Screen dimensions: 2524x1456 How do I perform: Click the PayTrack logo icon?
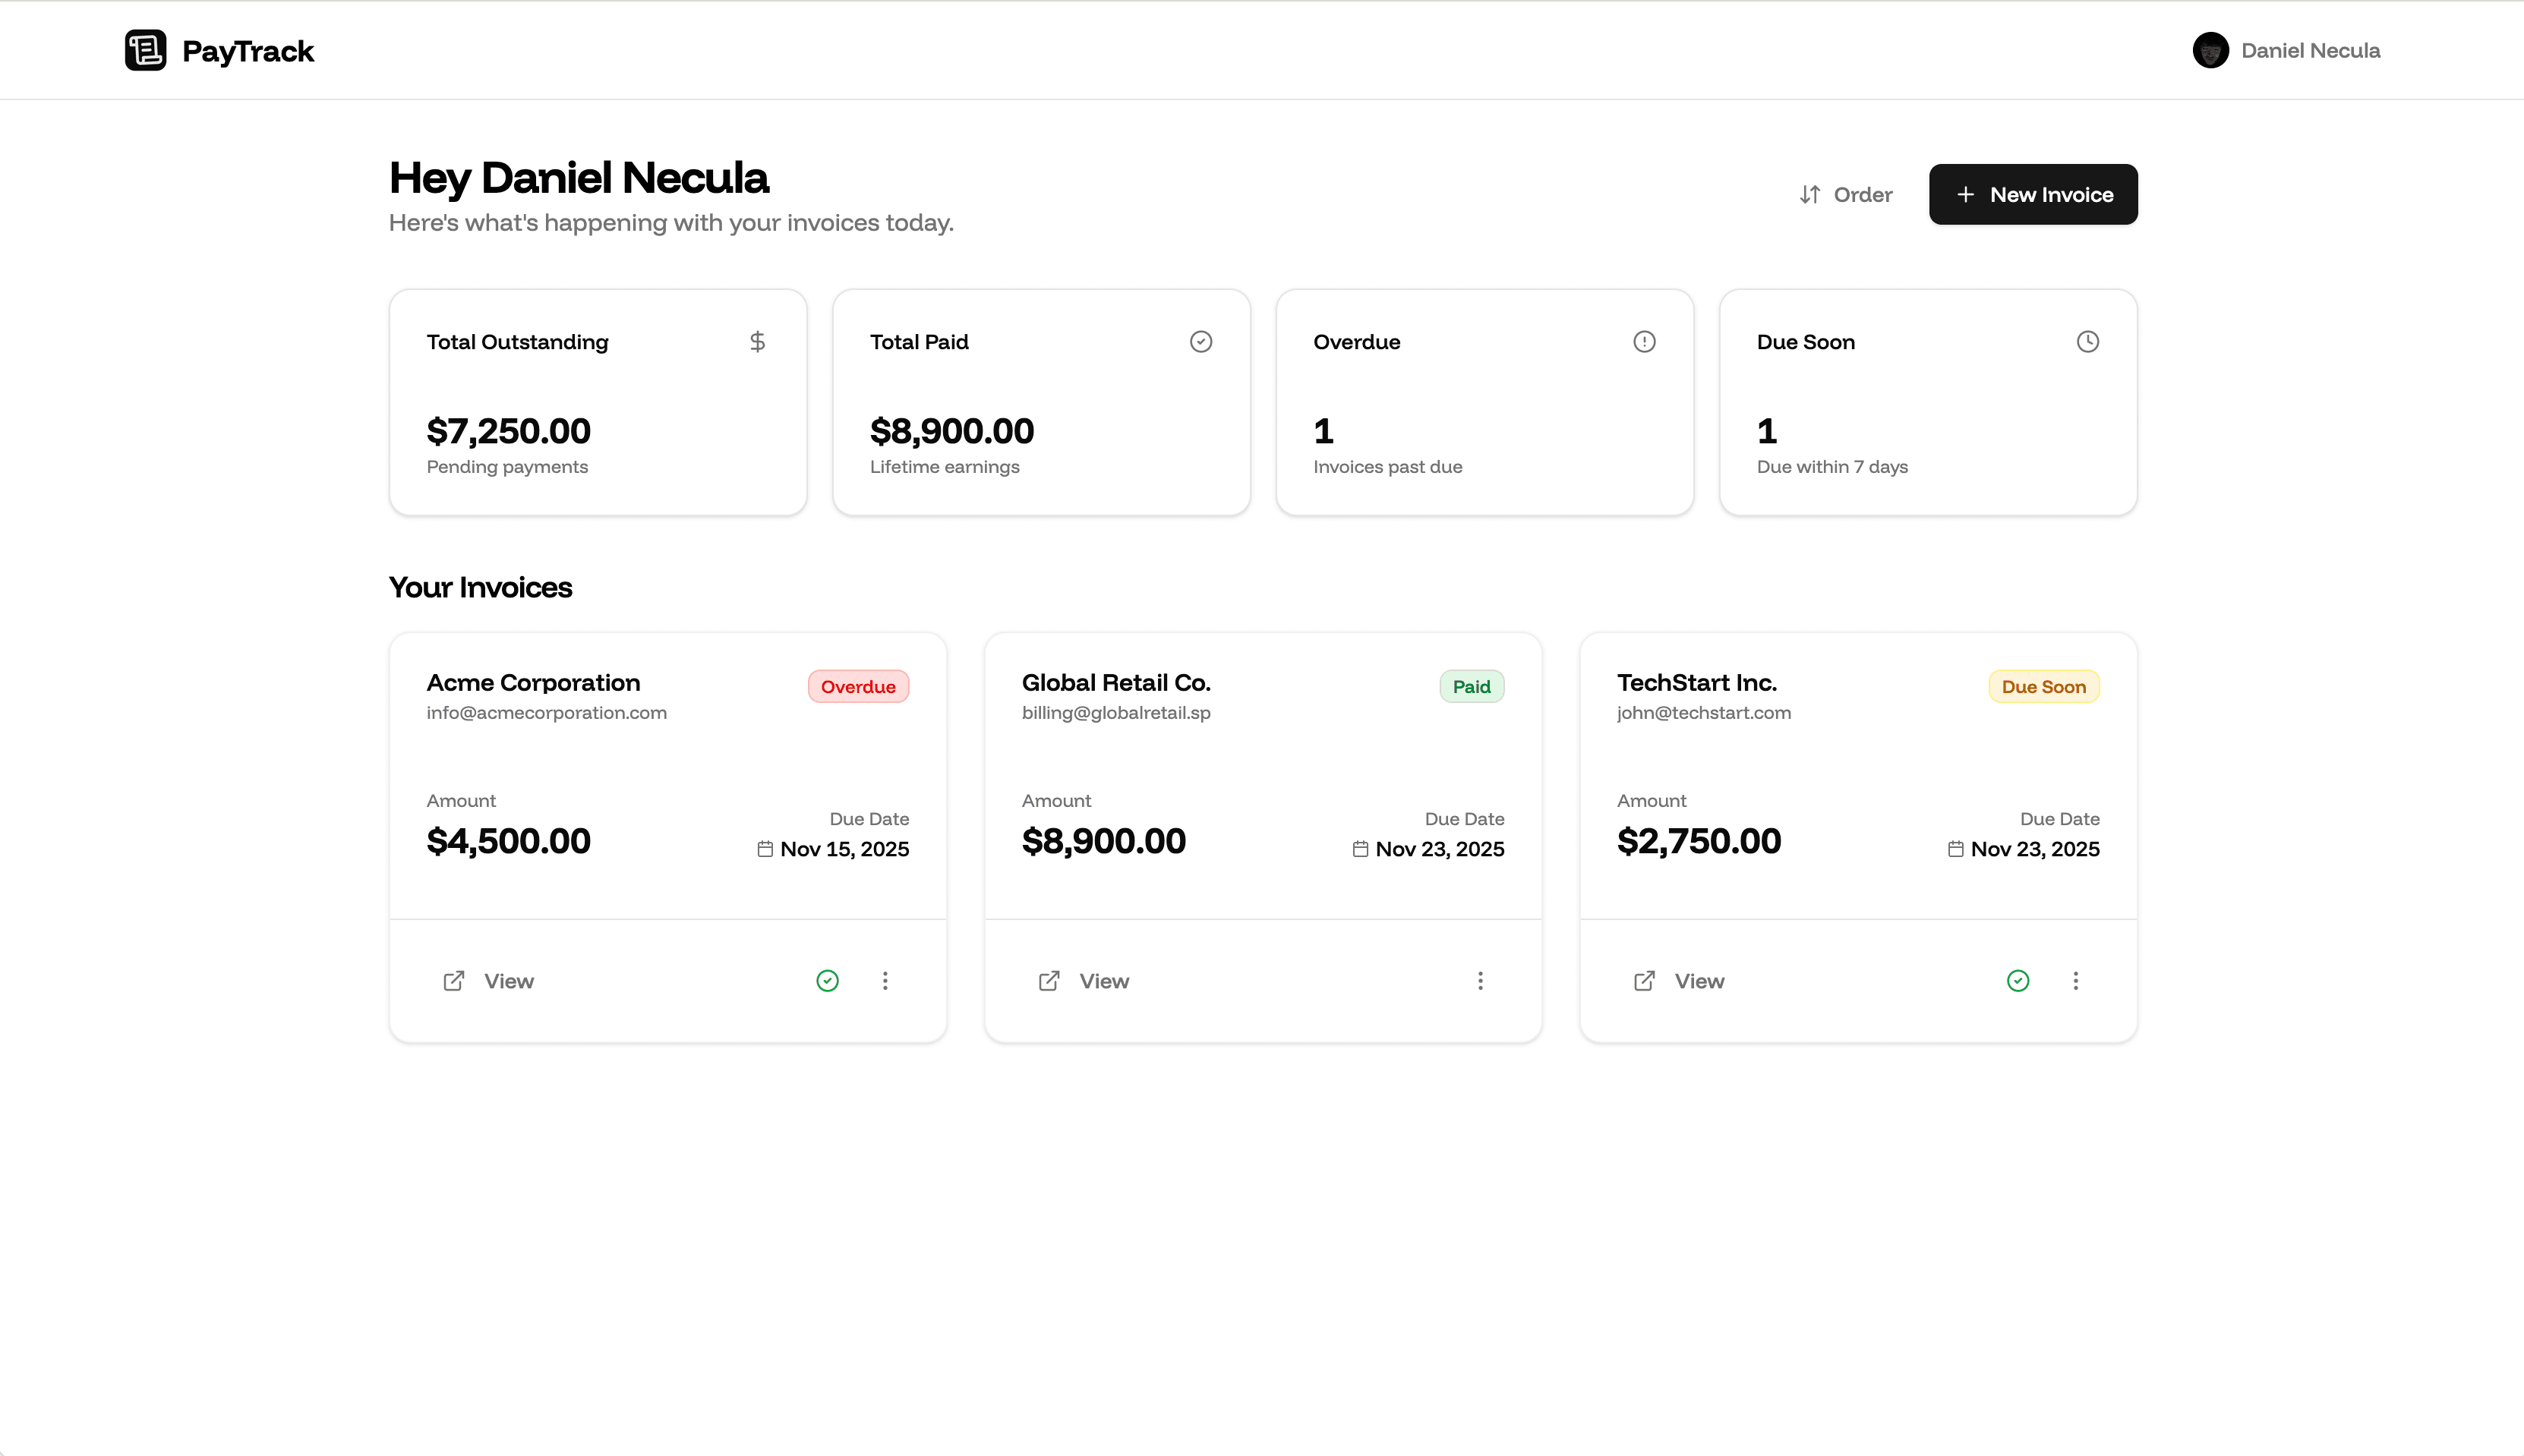[x=146, y=50]
